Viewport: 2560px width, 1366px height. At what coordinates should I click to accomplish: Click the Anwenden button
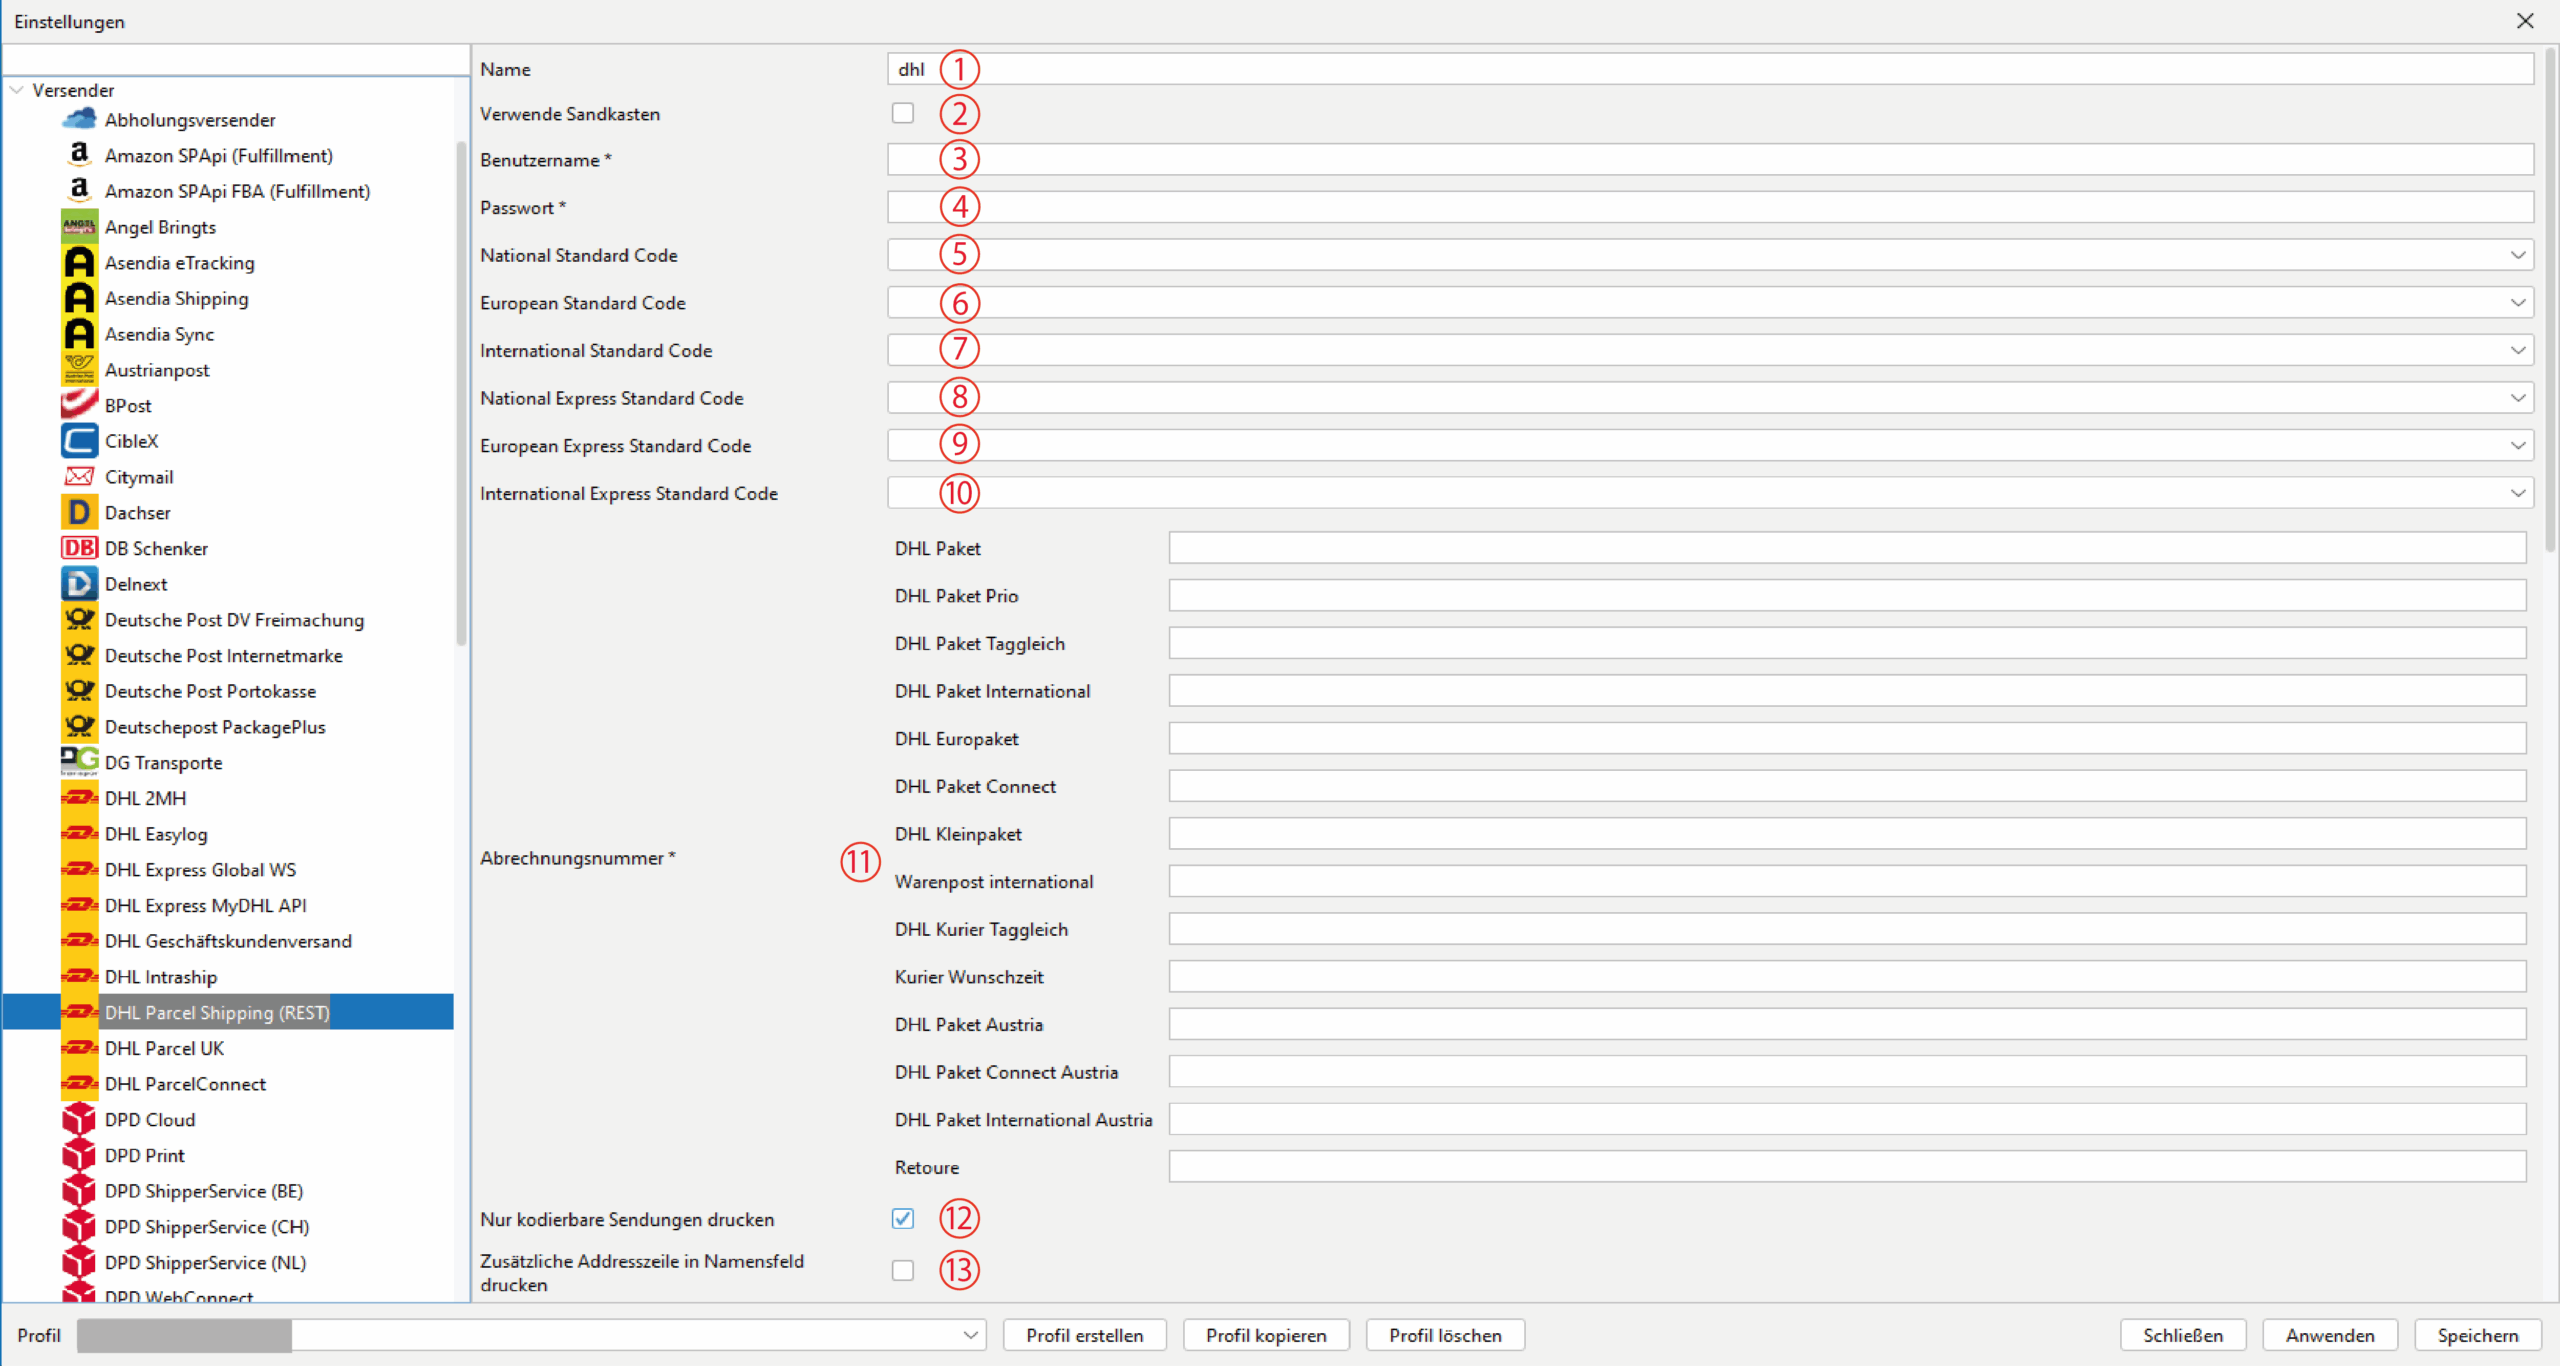click(x=2330, y=1335)
